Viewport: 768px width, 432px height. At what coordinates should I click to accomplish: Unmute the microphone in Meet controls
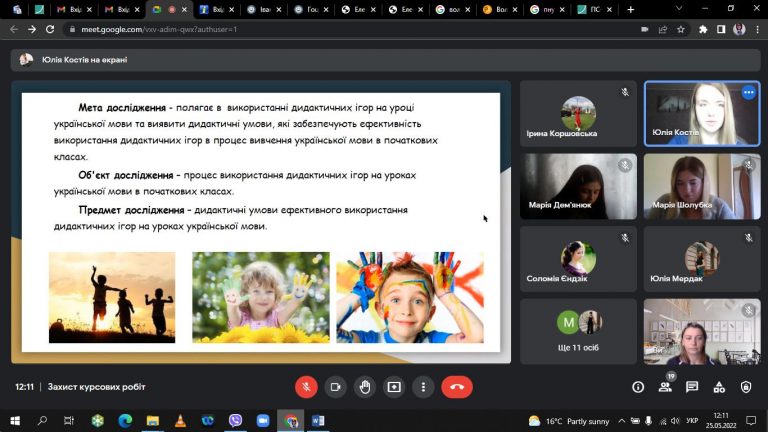click(x=306, y=387)
